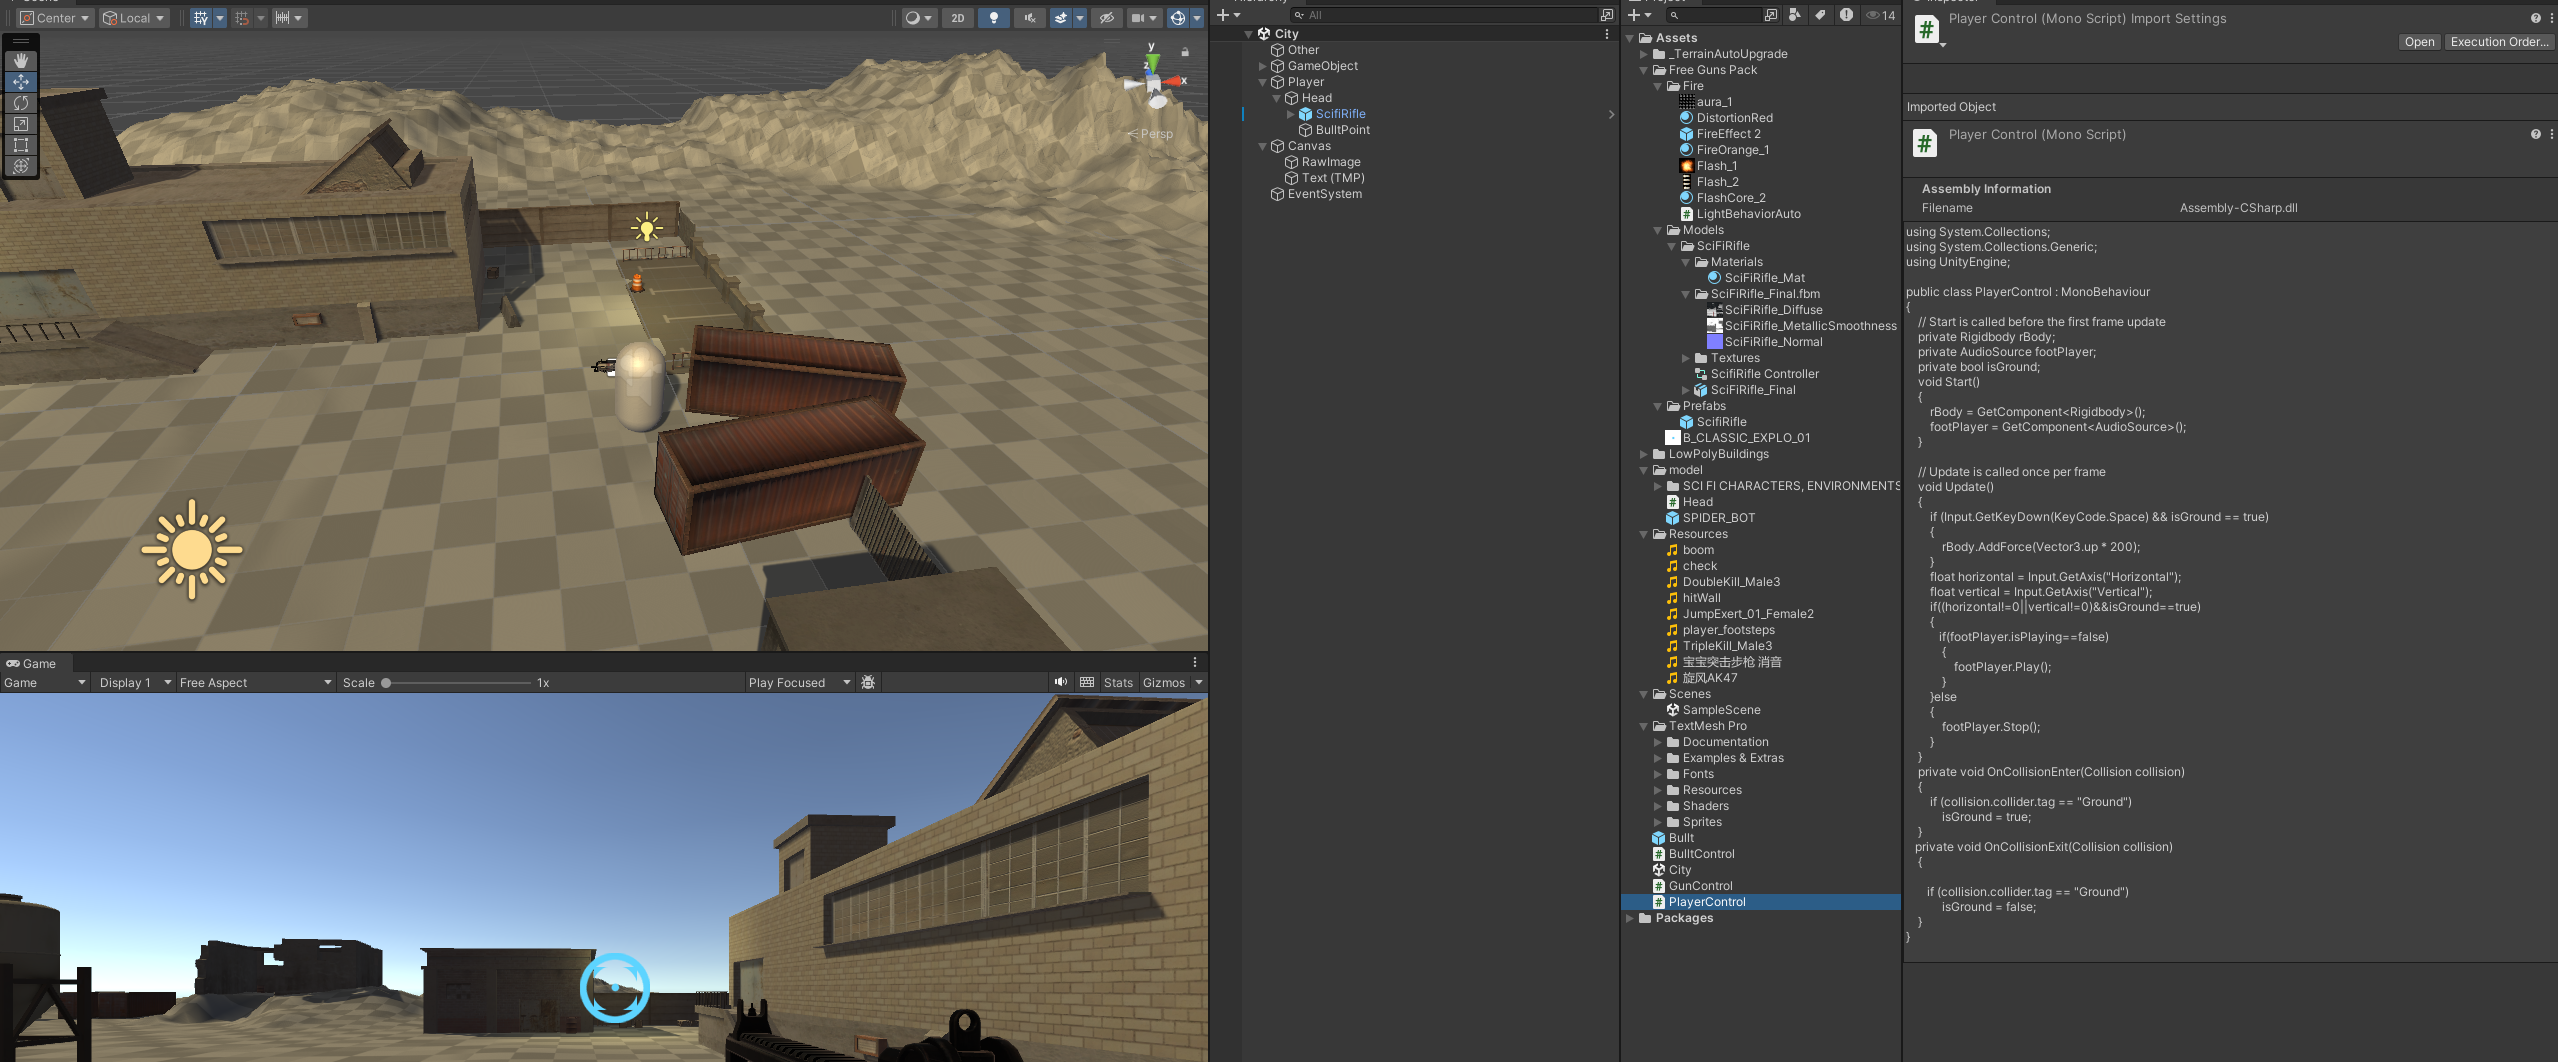
Task: Collapse the Canvas object in Hierarchy
Action: click(1263, 146)
